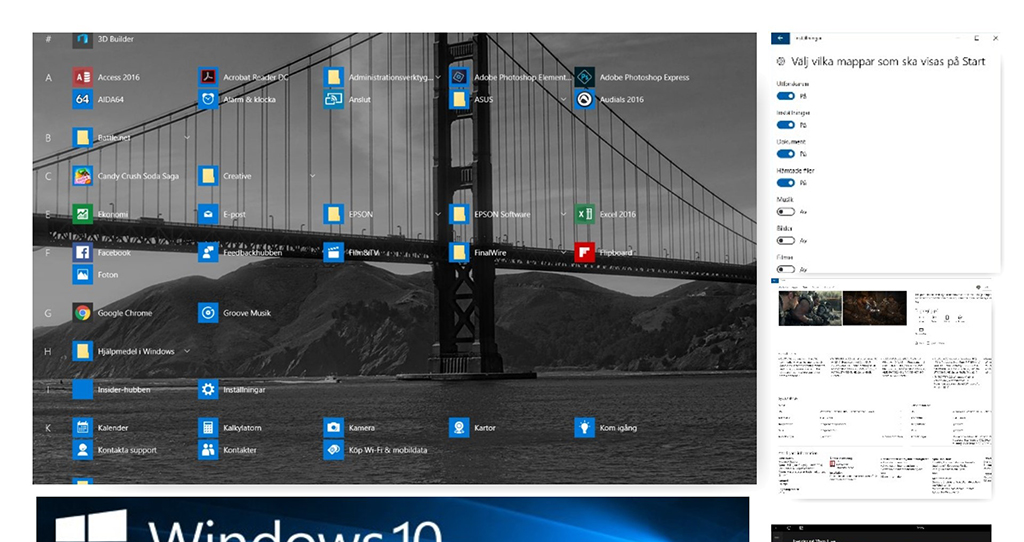Click letter G section header
The height and width of the screenshot is (542, 1024).
[x=48, y=313]
